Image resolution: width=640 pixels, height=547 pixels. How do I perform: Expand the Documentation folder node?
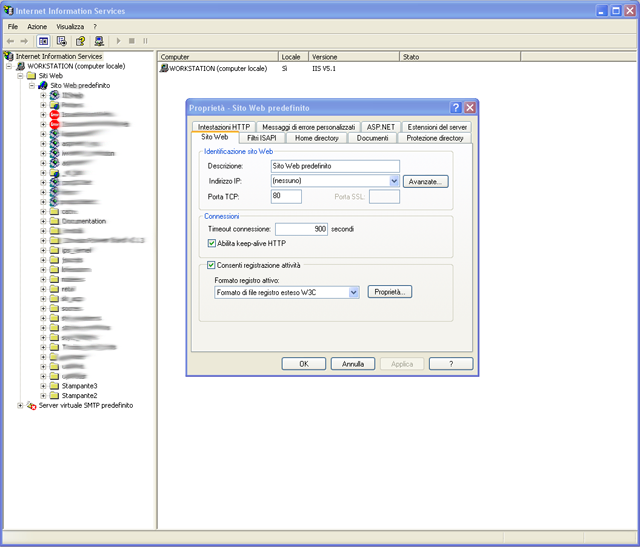(x=43, y=221)
